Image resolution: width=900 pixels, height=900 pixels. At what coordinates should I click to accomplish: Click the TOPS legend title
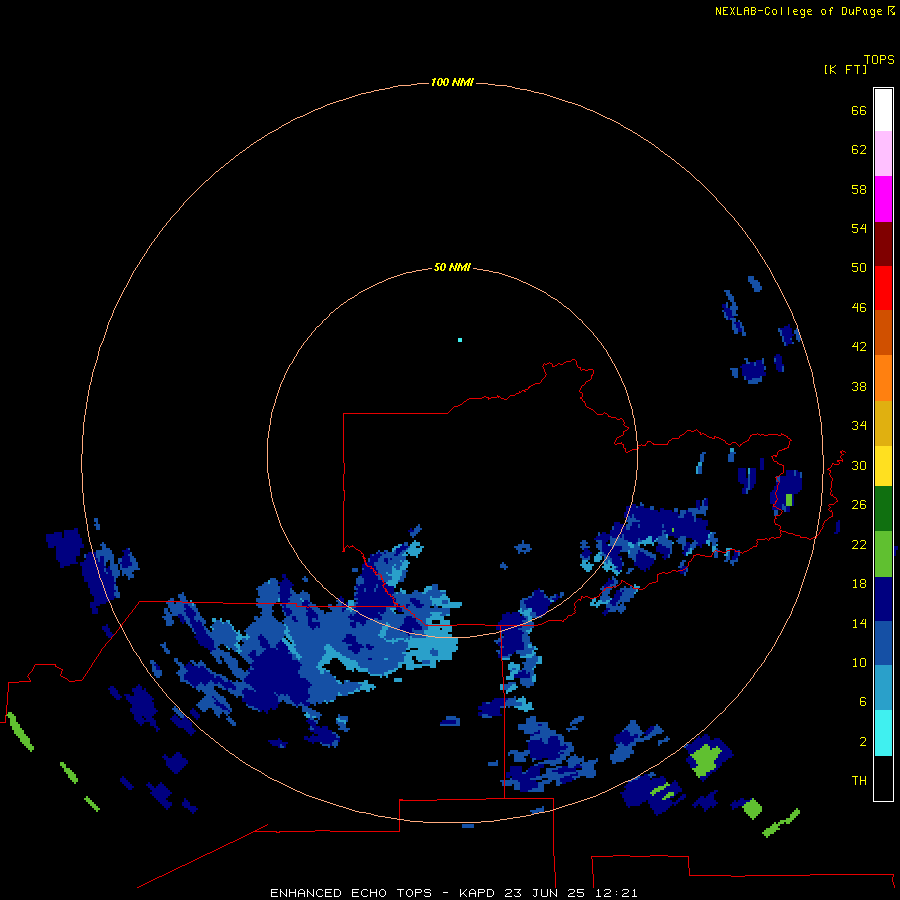pos(879,60)
